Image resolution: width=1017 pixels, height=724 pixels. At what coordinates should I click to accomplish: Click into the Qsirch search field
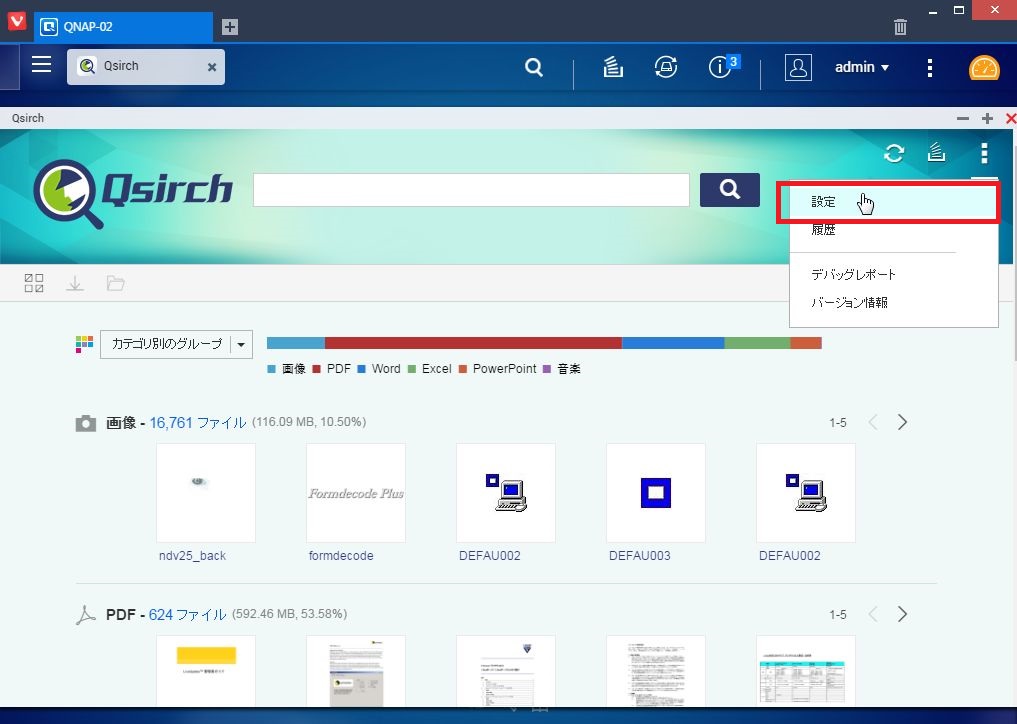click(x=471, y=190)
